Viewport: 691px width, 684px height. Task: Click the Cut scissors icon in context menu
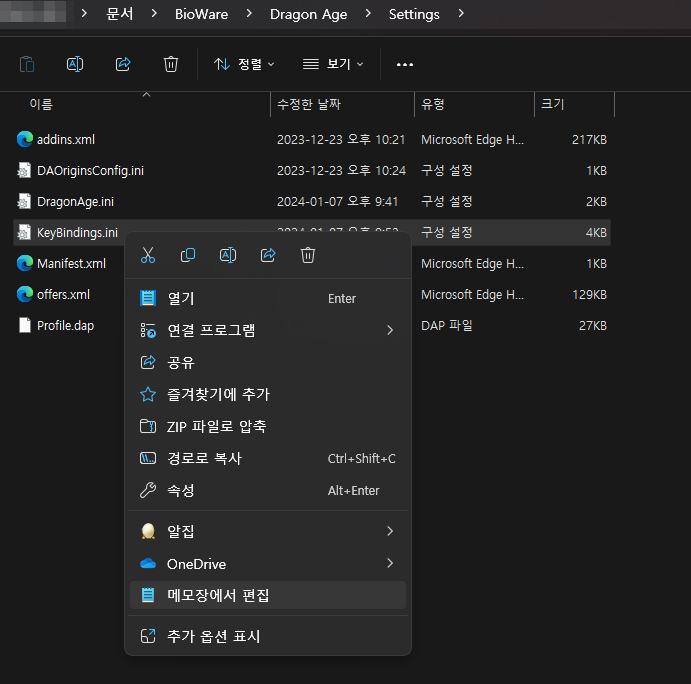pyautogui.click(x=148, y=255)
